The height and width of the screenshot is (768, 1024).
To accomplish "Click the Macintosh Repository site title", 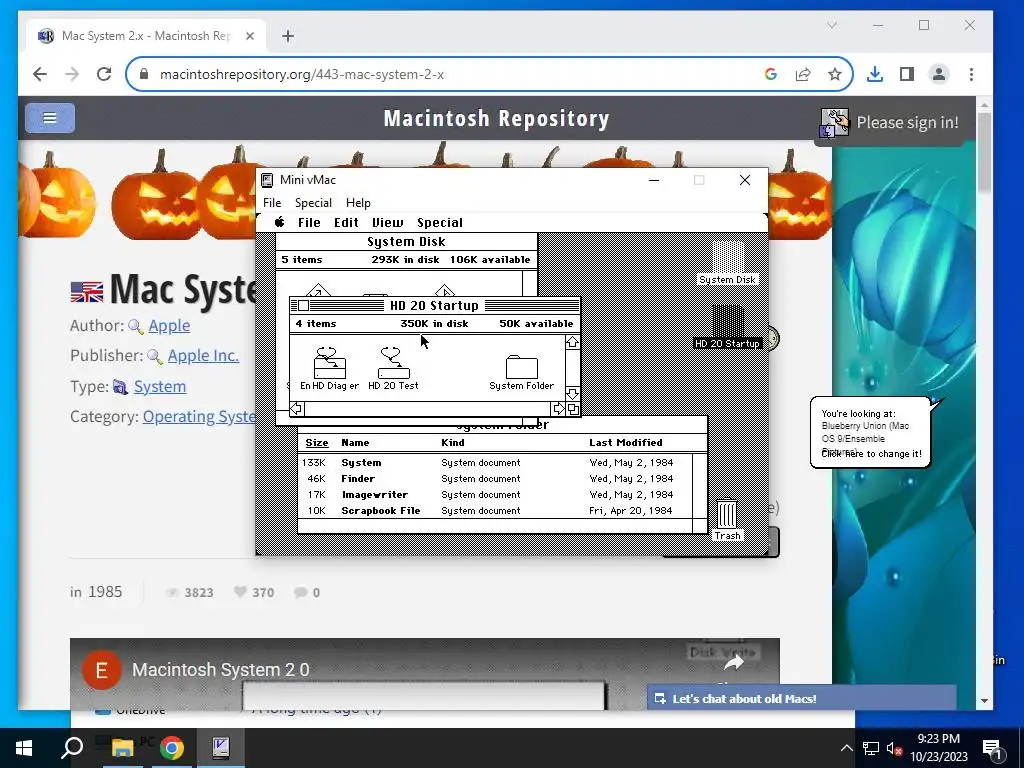I will 496,118.
